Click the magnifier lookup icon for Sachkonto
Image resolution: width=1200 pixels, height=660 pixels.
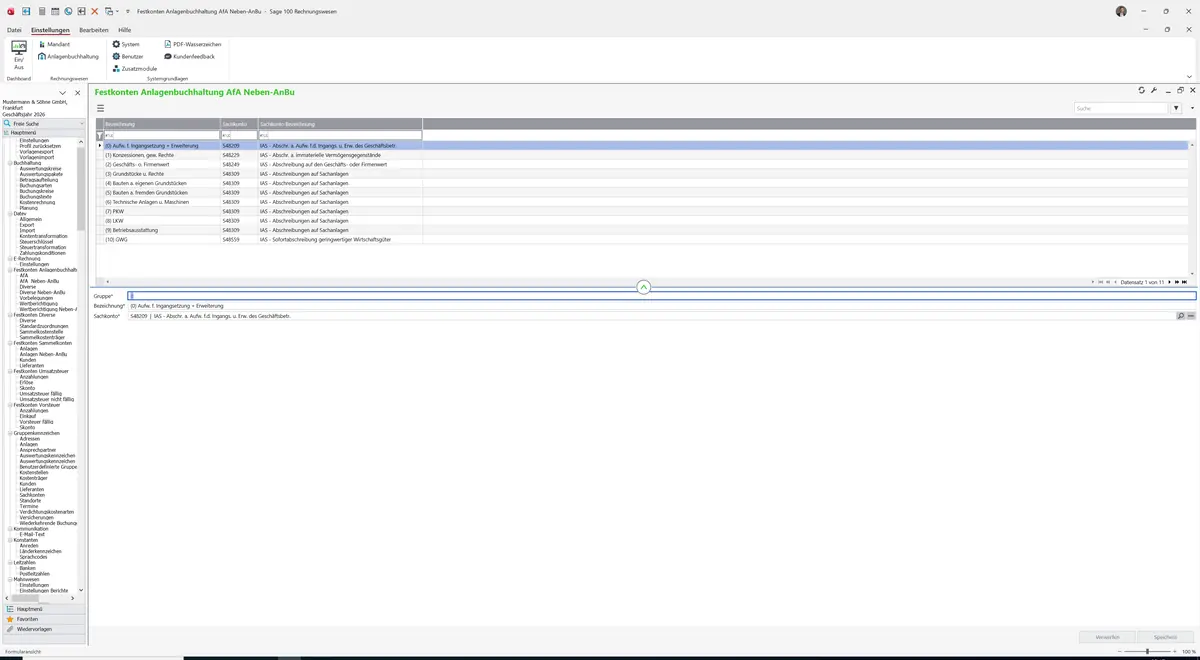(x=1180, y=316)
